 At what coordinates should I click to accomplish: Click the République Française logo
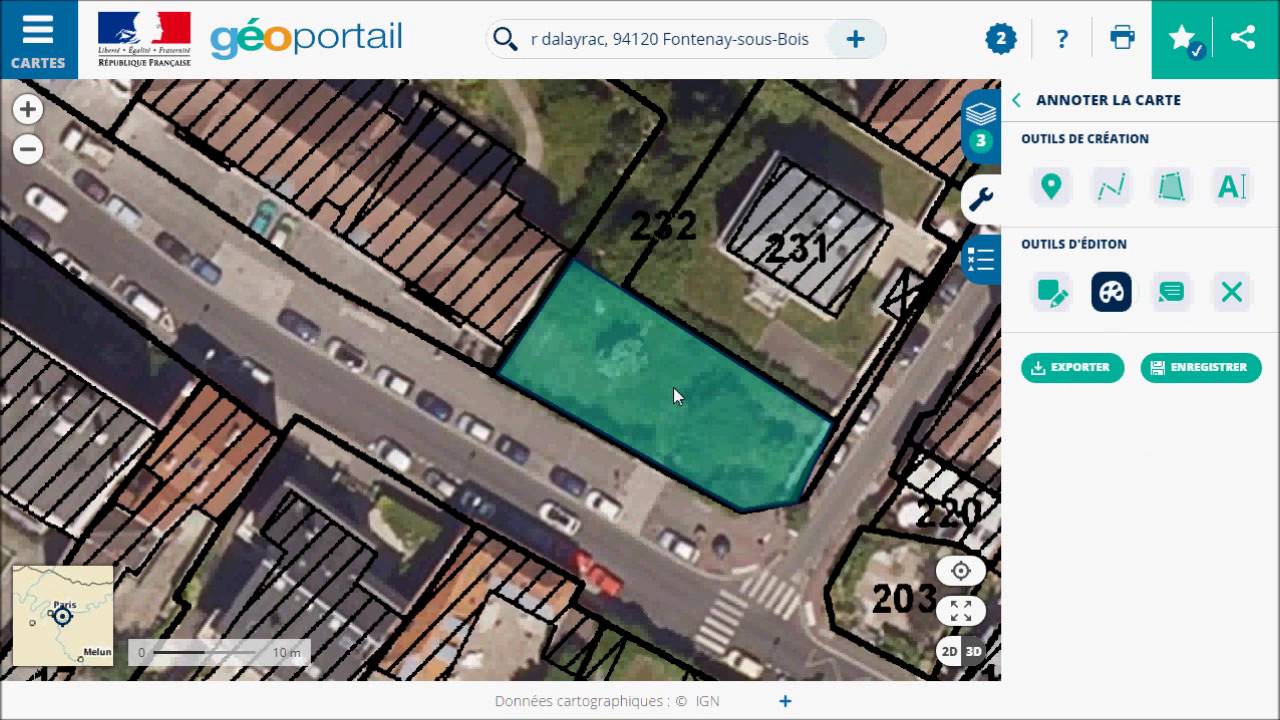(144, 39)
